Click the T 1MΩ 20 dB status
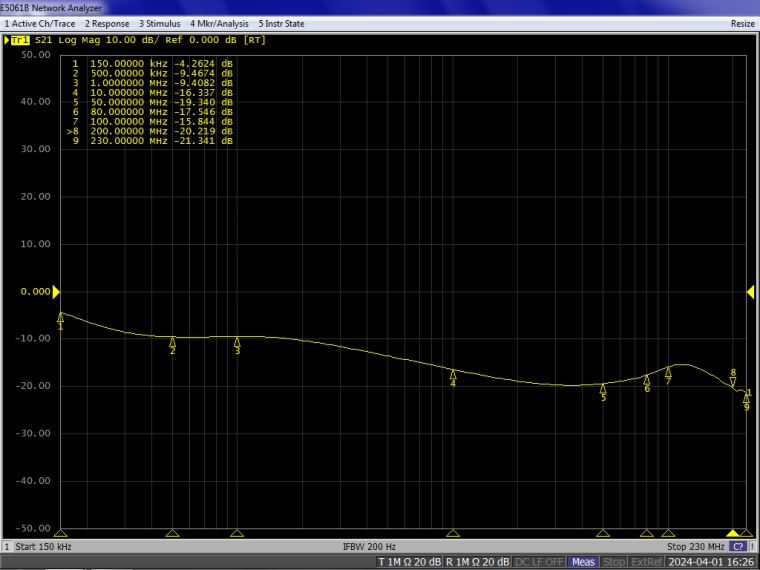760x570 pixels. coord(408,562)
